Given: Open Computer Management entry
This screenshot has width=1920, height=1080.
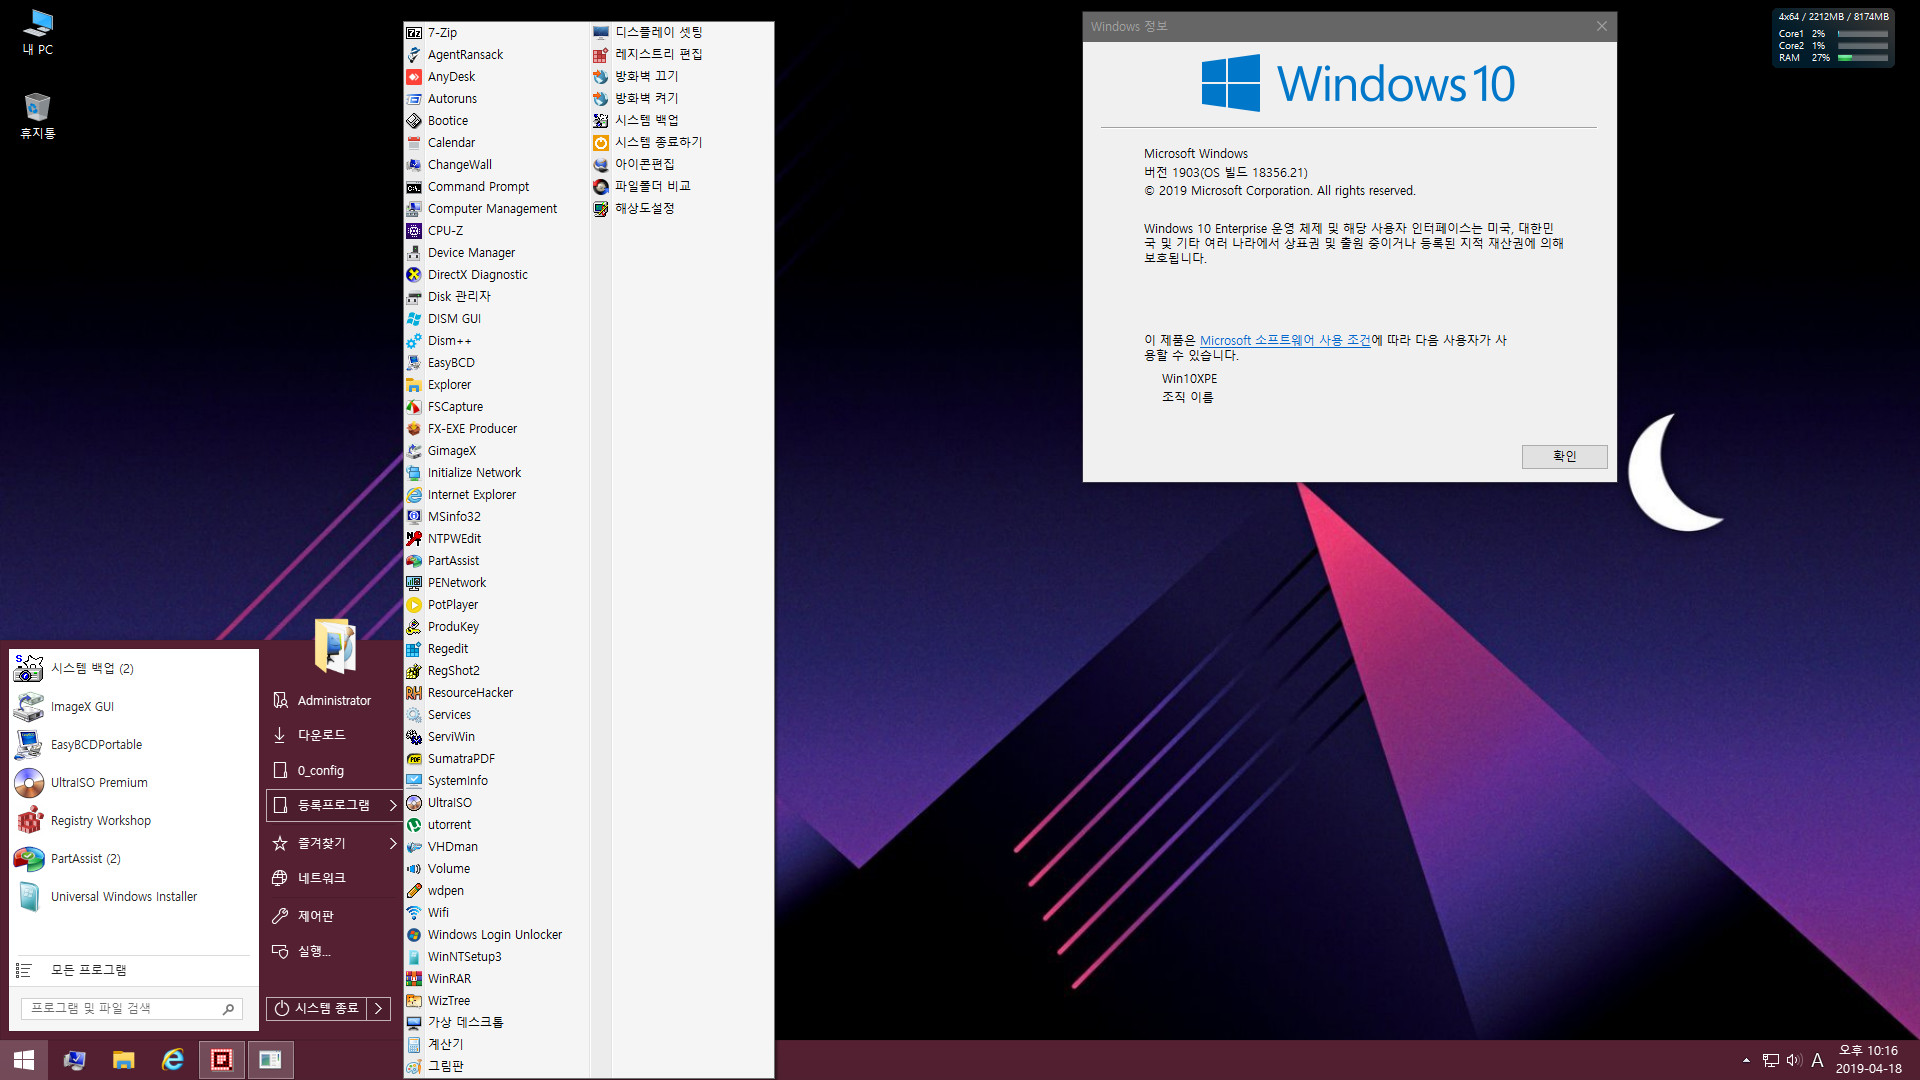Looking at the screenshot, I should pos(492,209).
